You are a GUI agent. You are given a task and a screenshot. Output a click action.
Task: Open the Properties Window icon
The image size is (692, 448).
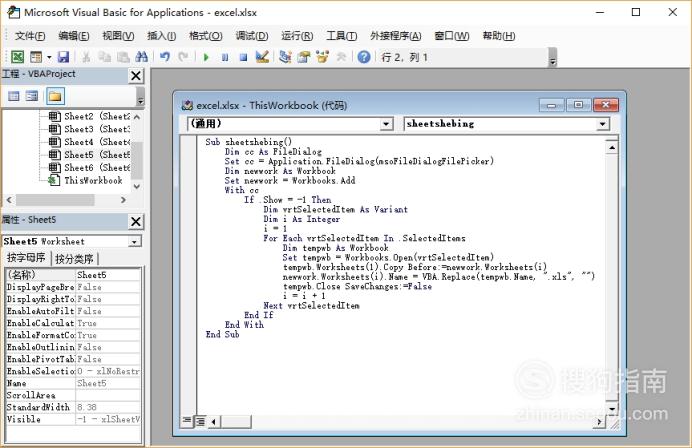click(304, 57)
